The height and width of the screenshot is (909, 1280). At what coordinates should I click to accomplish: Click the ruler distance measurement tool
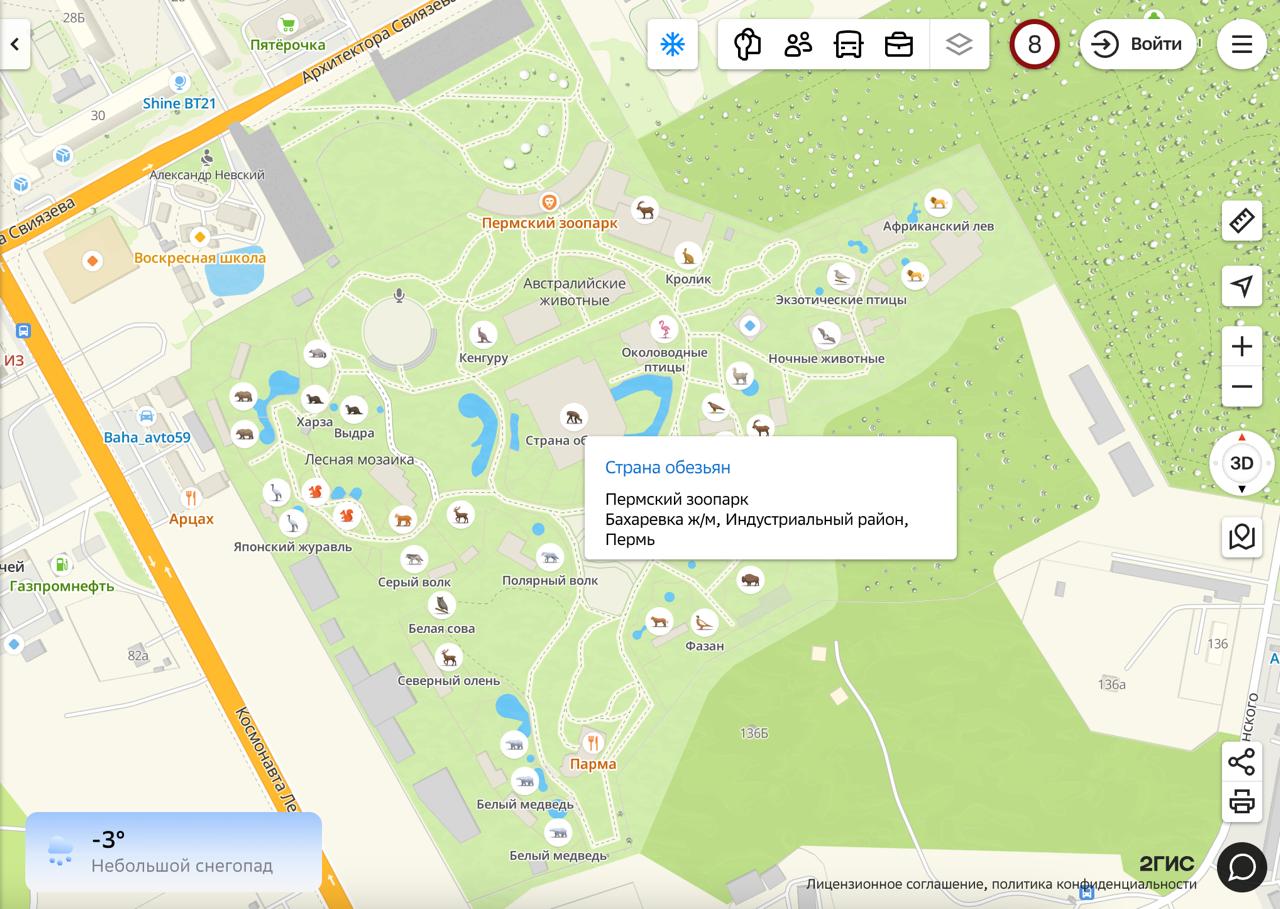pyautogui.click(x=1241, y=220)
